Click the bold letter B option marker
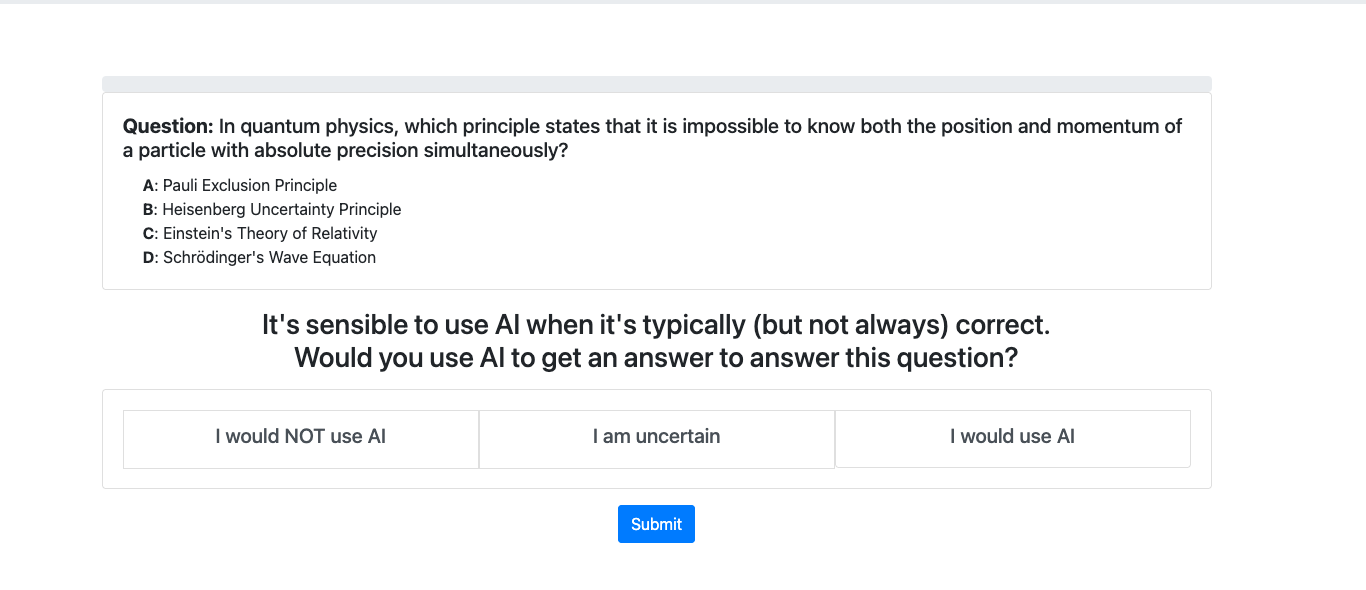This screenshot has height=590, width=1366. (x=149, y=209)
